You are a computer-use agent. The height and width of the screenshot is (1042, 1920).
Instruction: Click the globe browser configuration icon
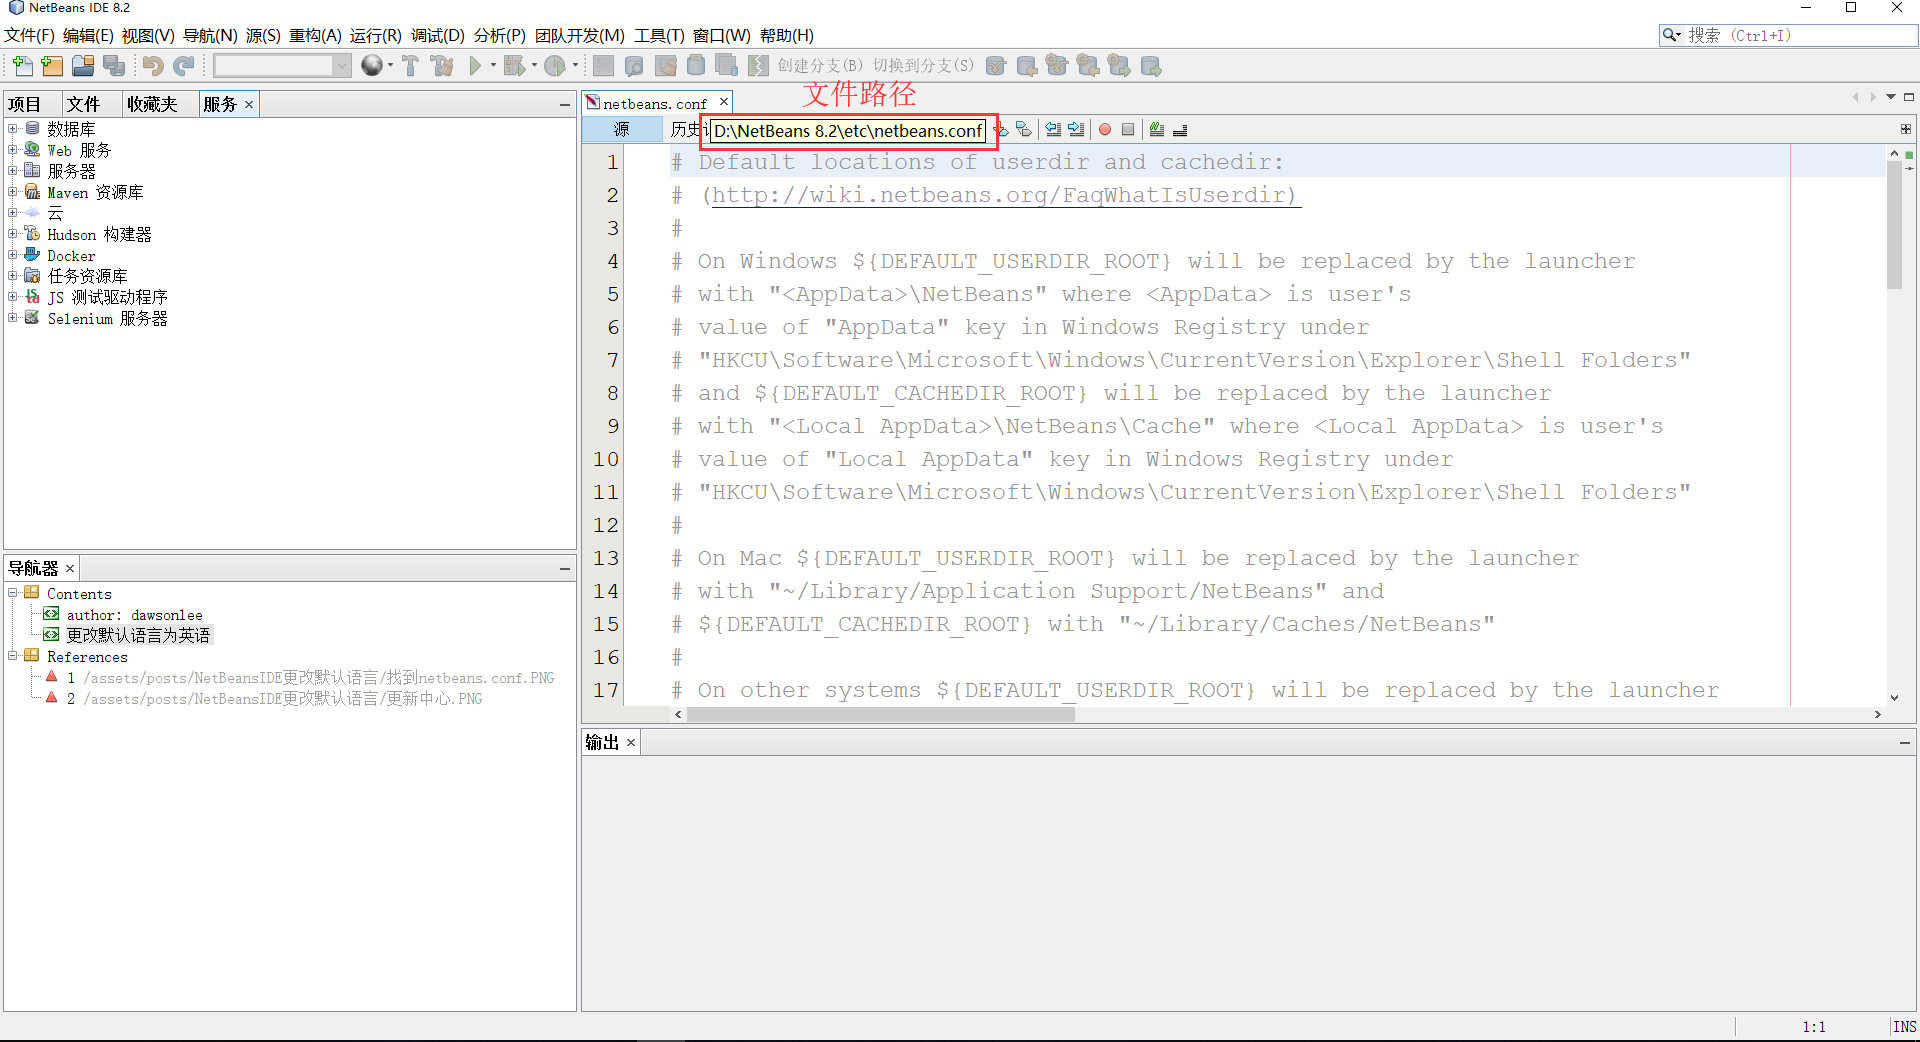point(372,66)
